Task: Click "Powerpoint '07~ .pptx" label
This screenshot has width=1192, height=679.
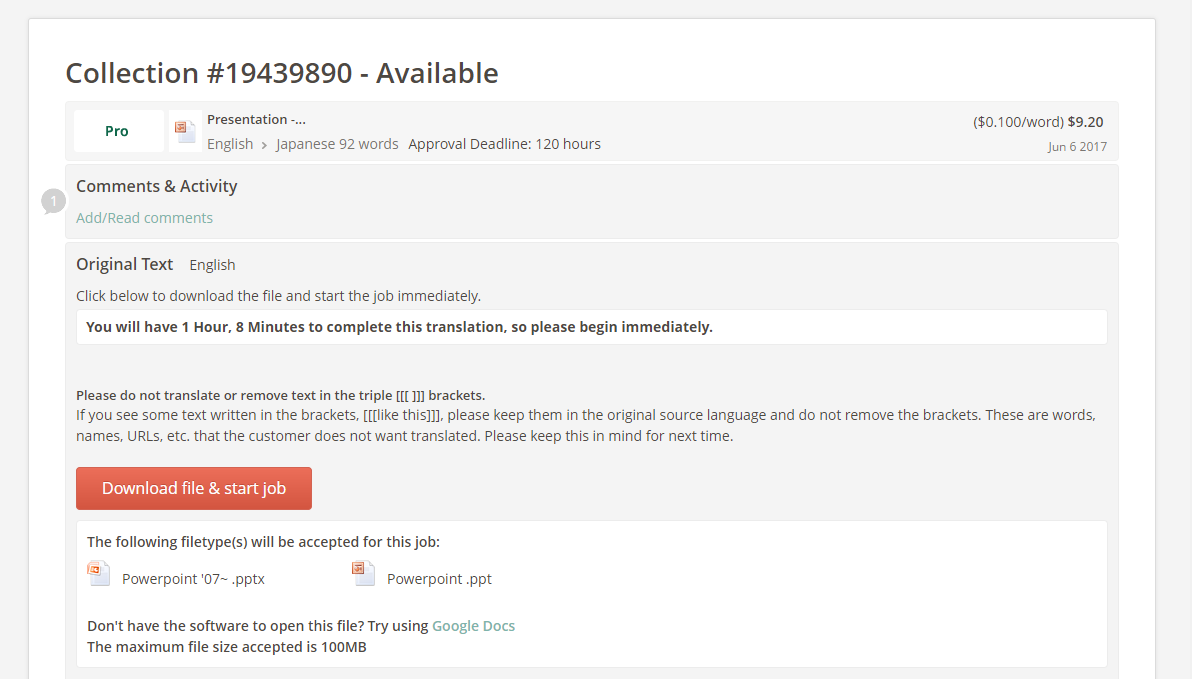Action: coord(193,579)
